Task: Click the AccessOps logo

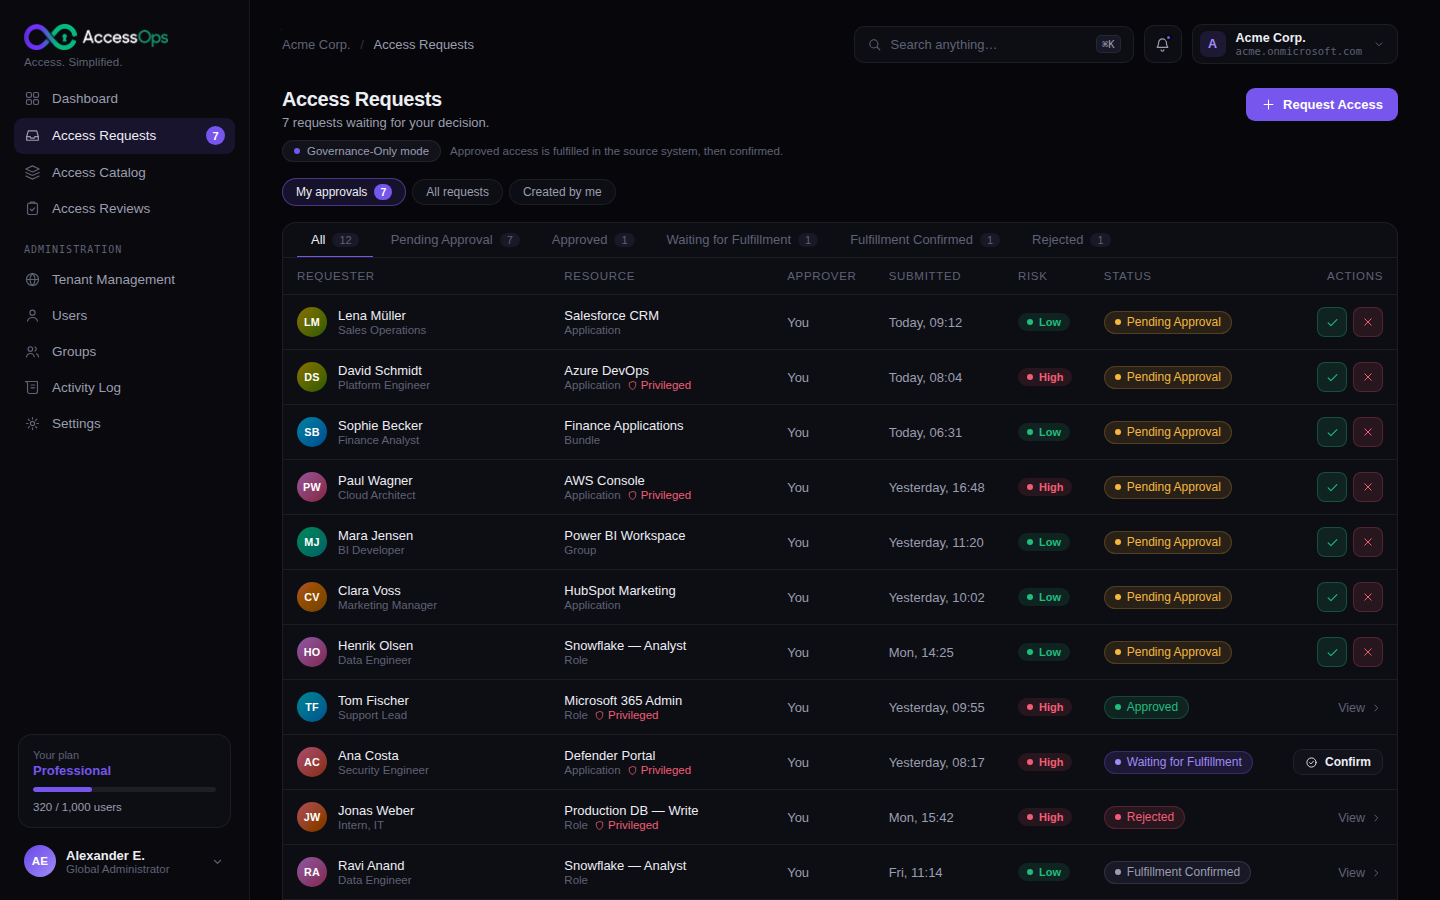Action: (96, 37)
